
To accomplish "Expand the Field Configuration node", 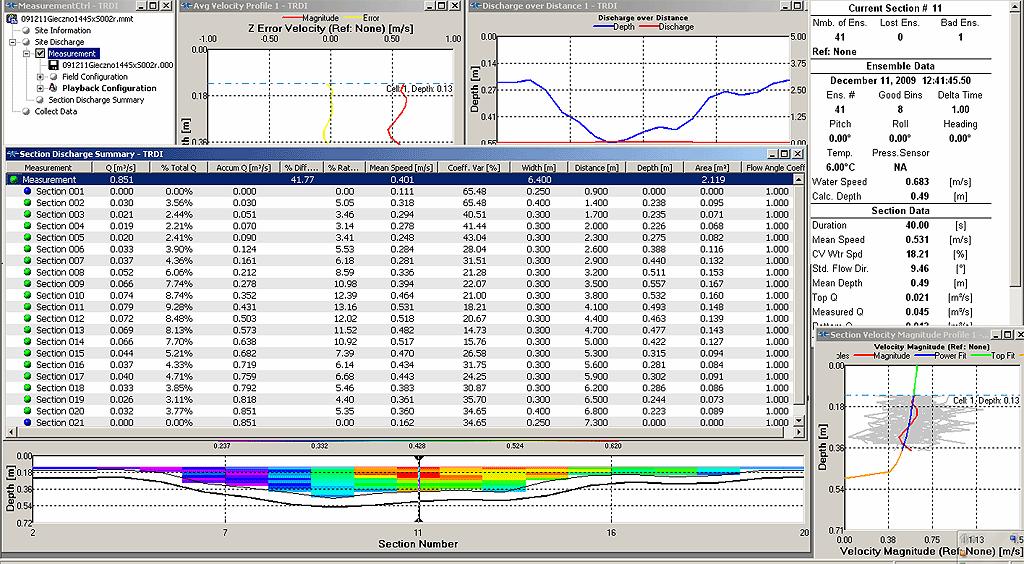I will pyautogui.click(x=40, y=76).
